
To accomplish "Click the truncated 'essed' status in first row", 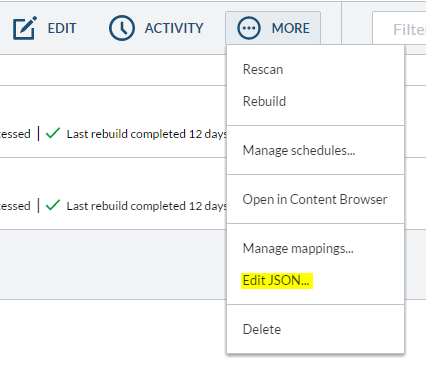I will point(15,134).
